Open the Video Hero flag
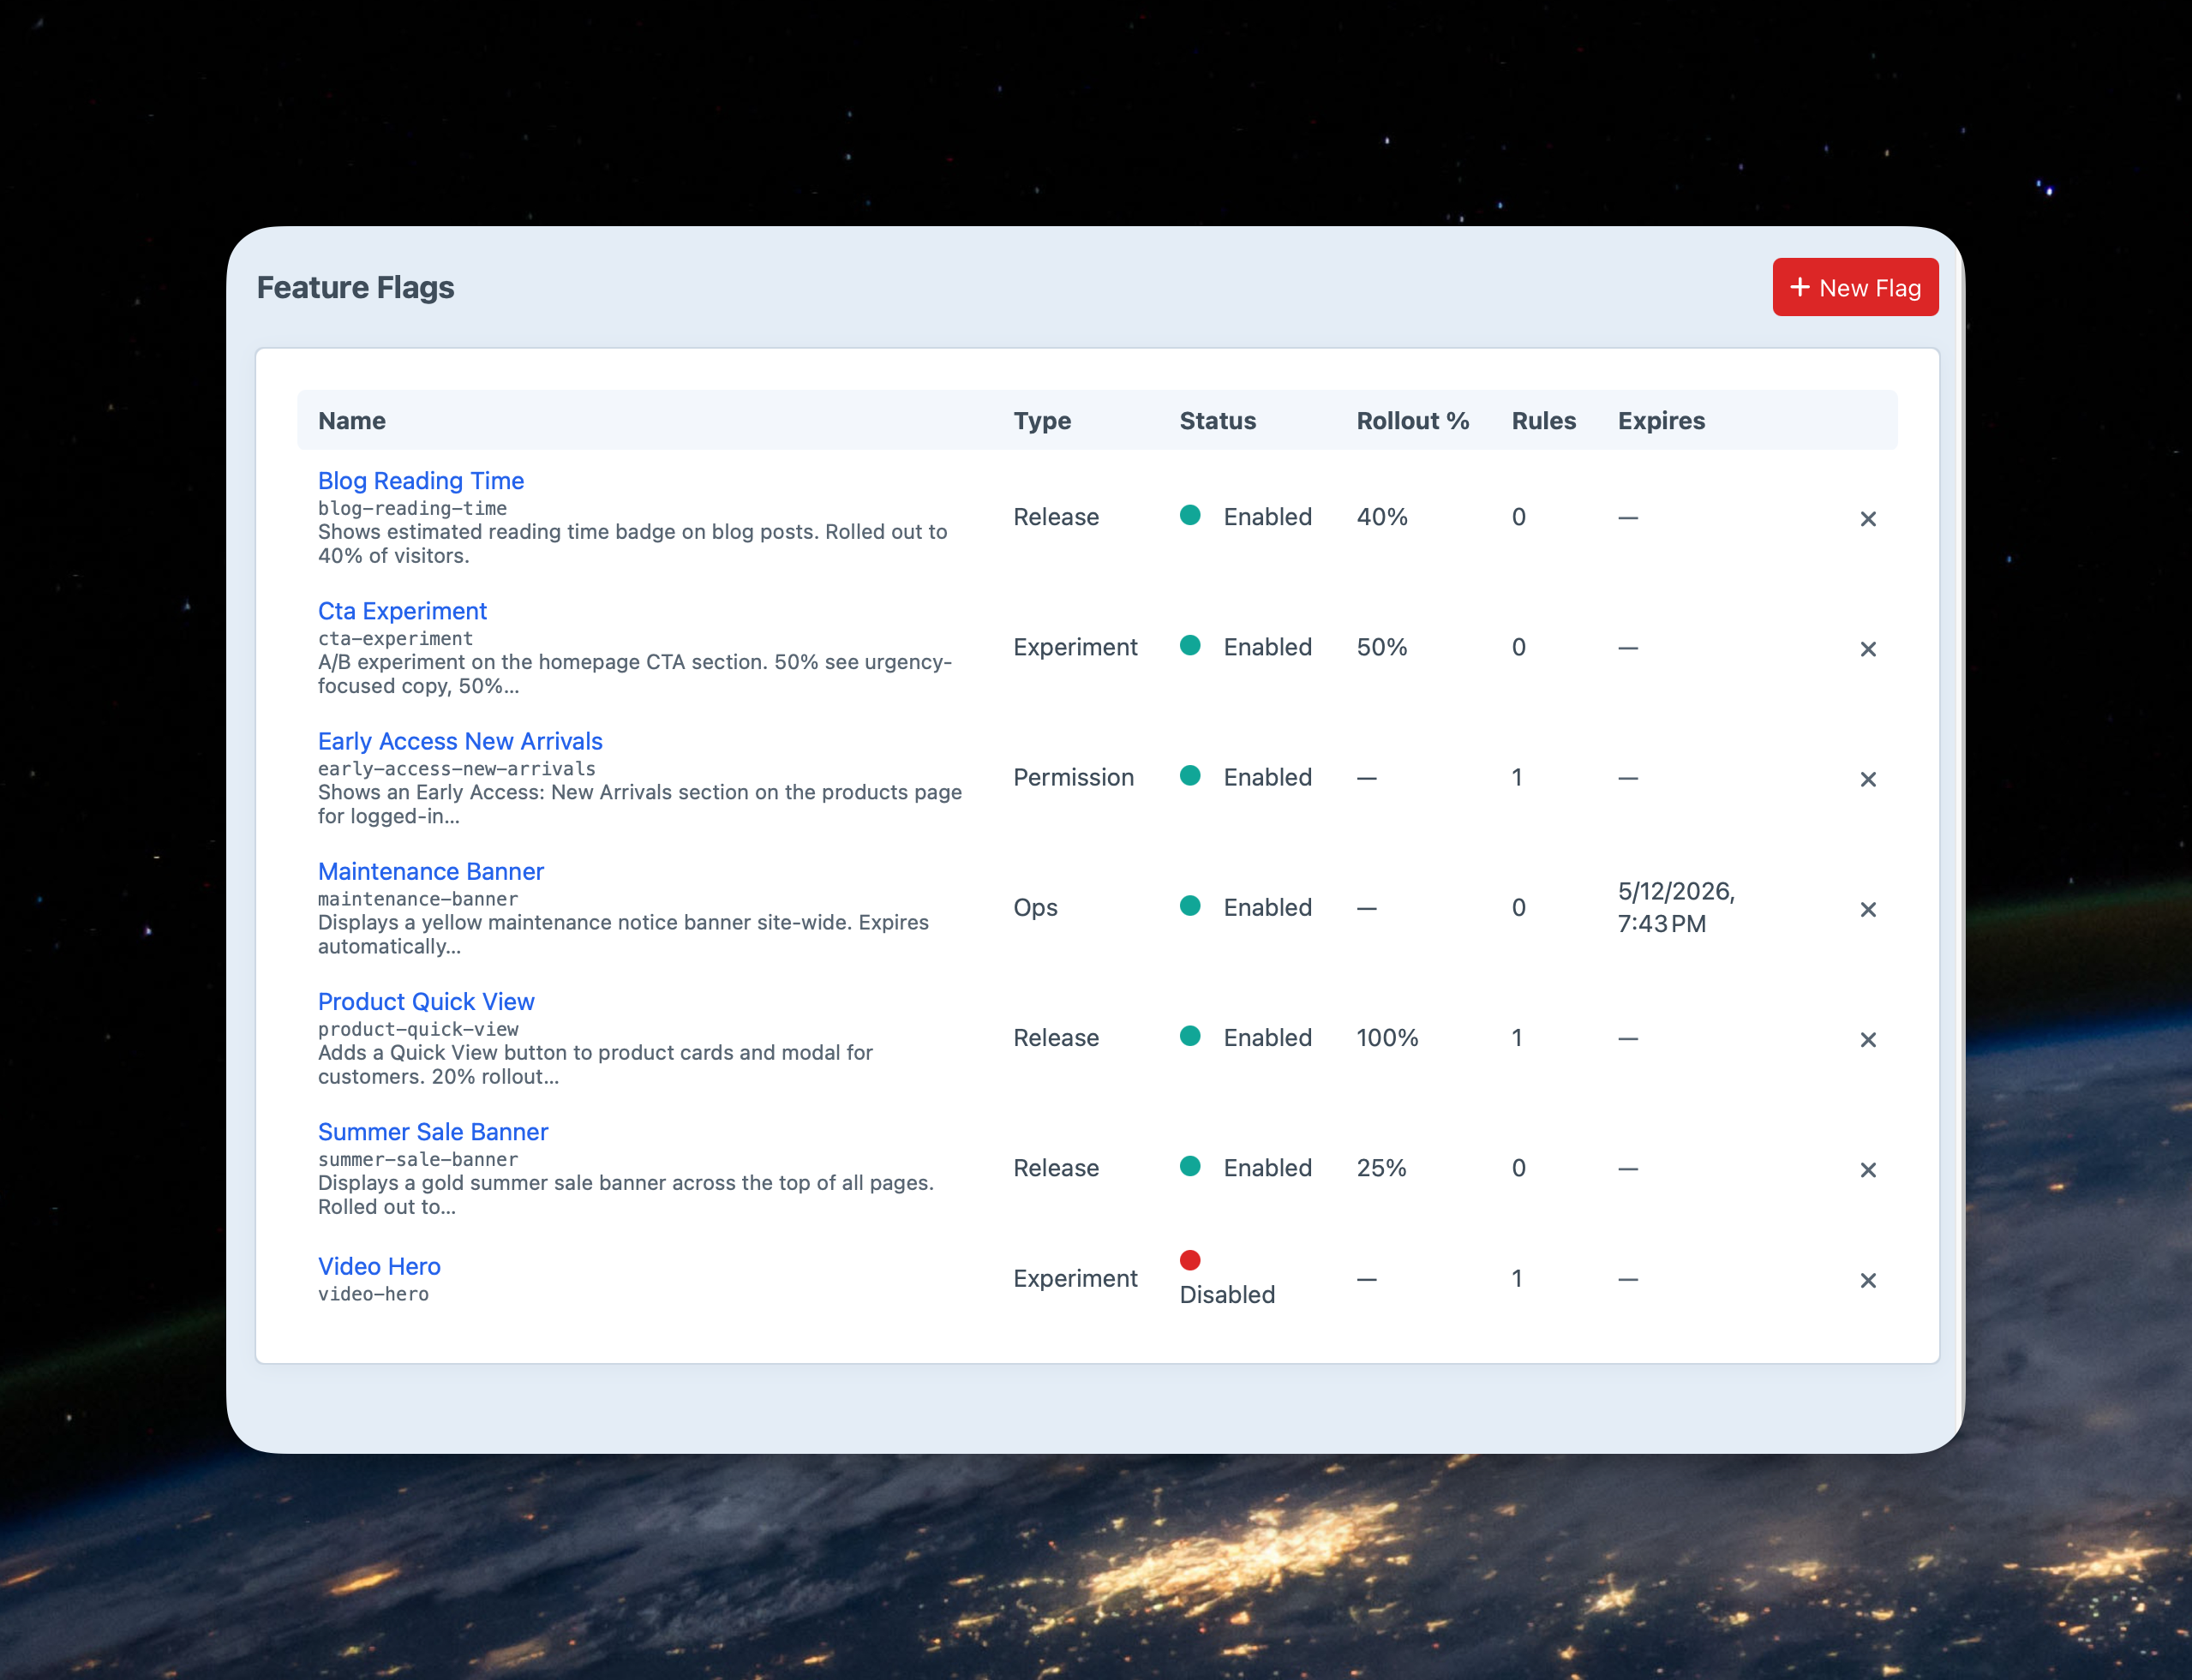The image size is (2192, 1680). (379, 1266)
